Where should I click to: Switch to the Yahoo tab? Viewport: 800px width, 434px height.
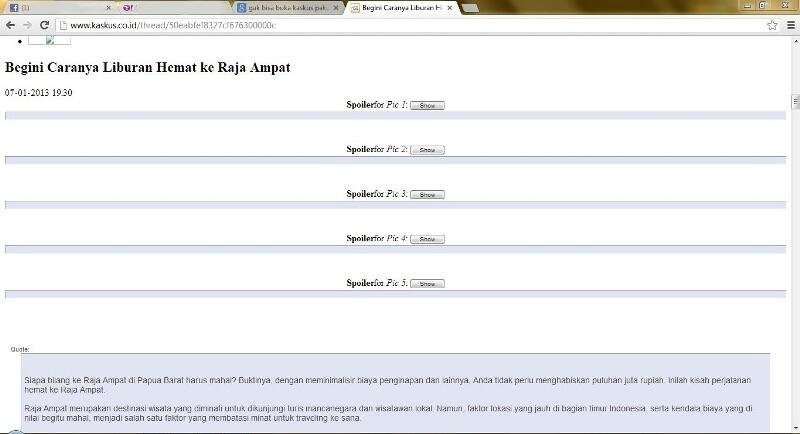pos(176,8)
